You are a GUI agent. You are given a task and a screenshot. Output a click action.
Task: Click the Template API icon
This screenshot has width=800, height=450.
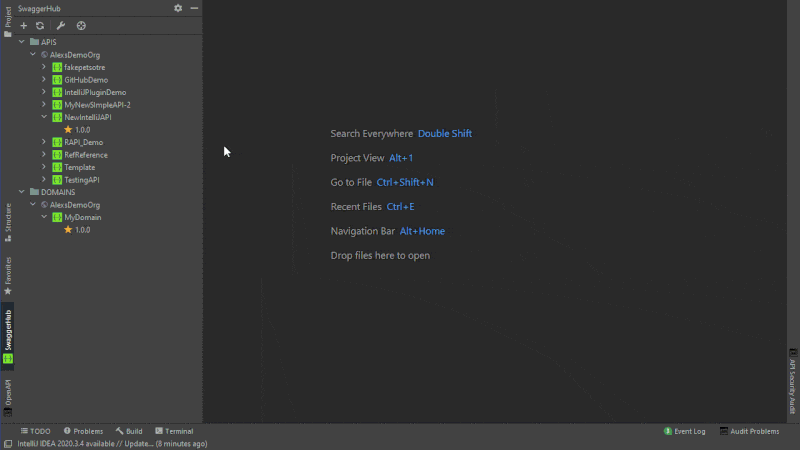[x=57, y=167]
